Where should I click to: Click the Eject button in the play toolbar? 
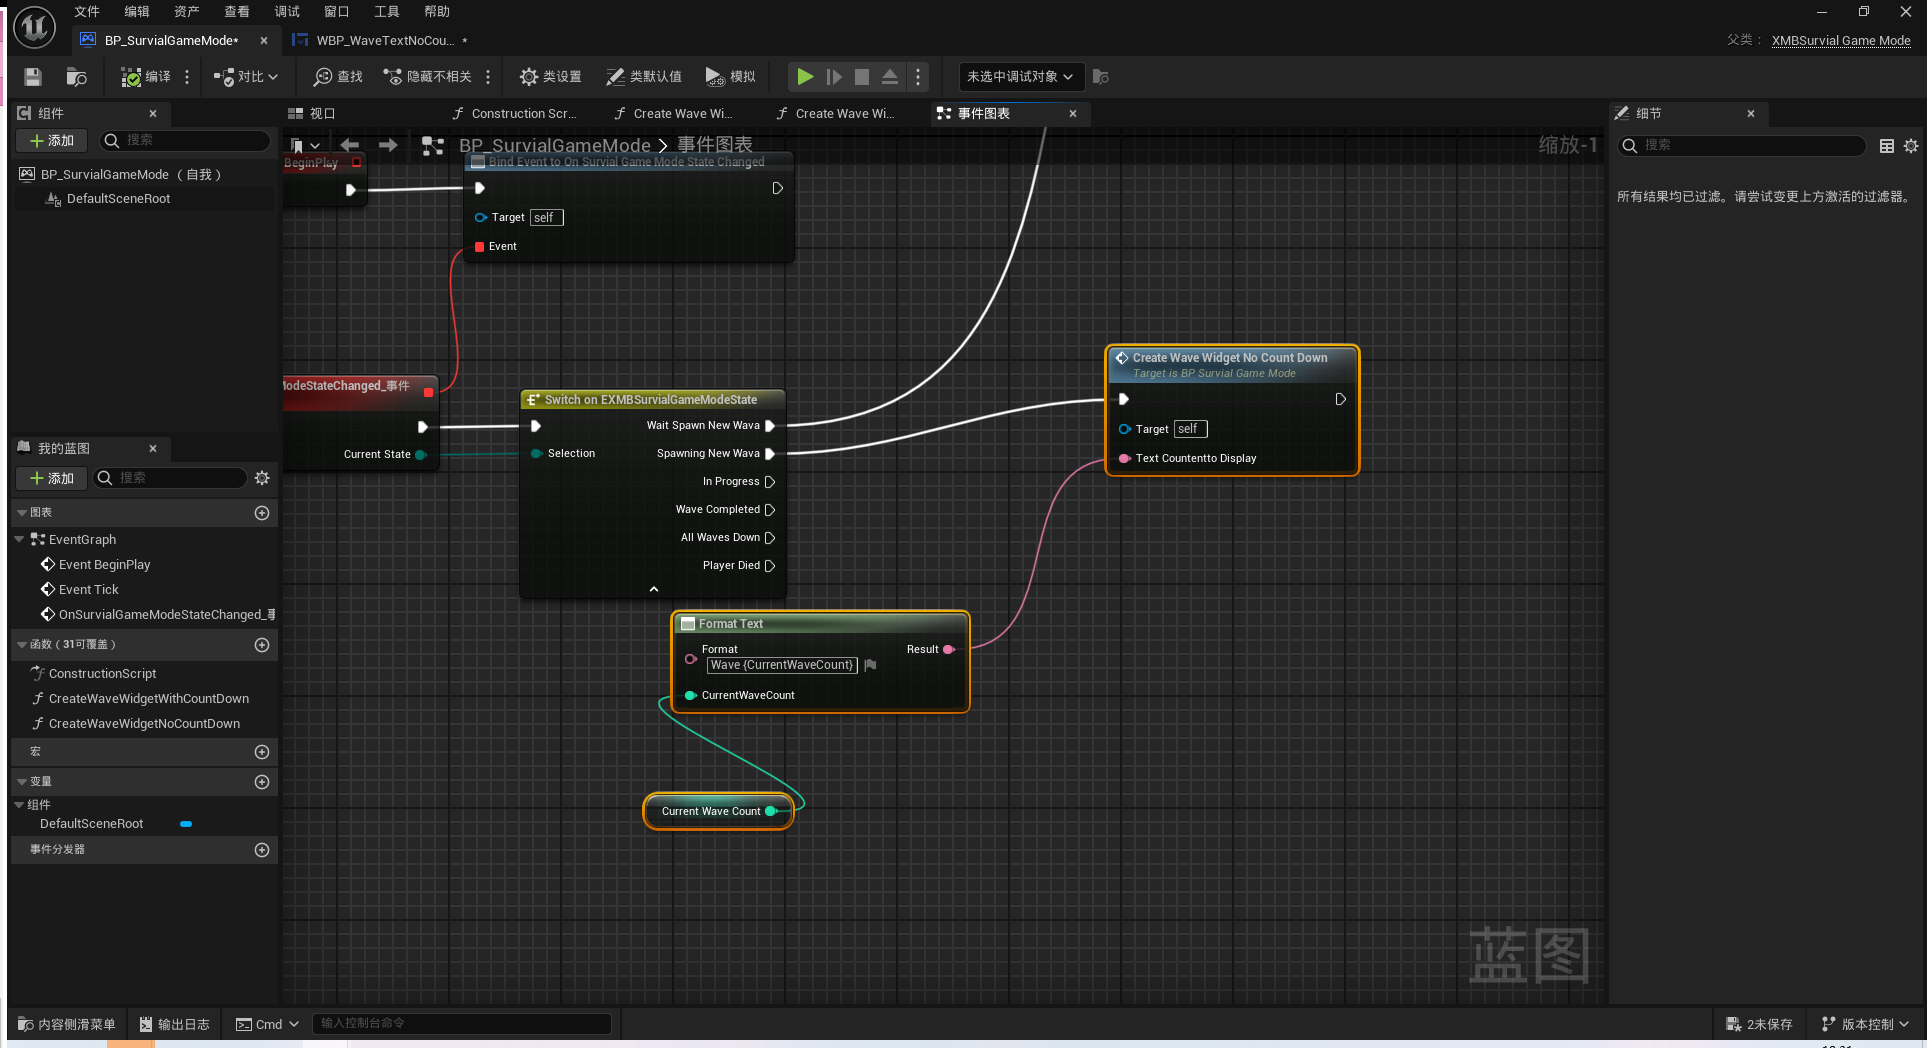click(x=890, y=77)
